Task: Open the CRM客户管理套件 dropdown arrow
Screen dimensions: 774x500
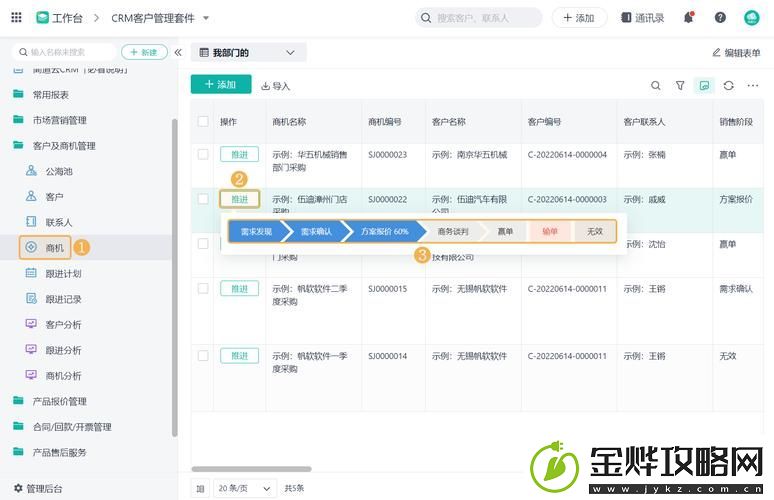Action: coord(206,18)
